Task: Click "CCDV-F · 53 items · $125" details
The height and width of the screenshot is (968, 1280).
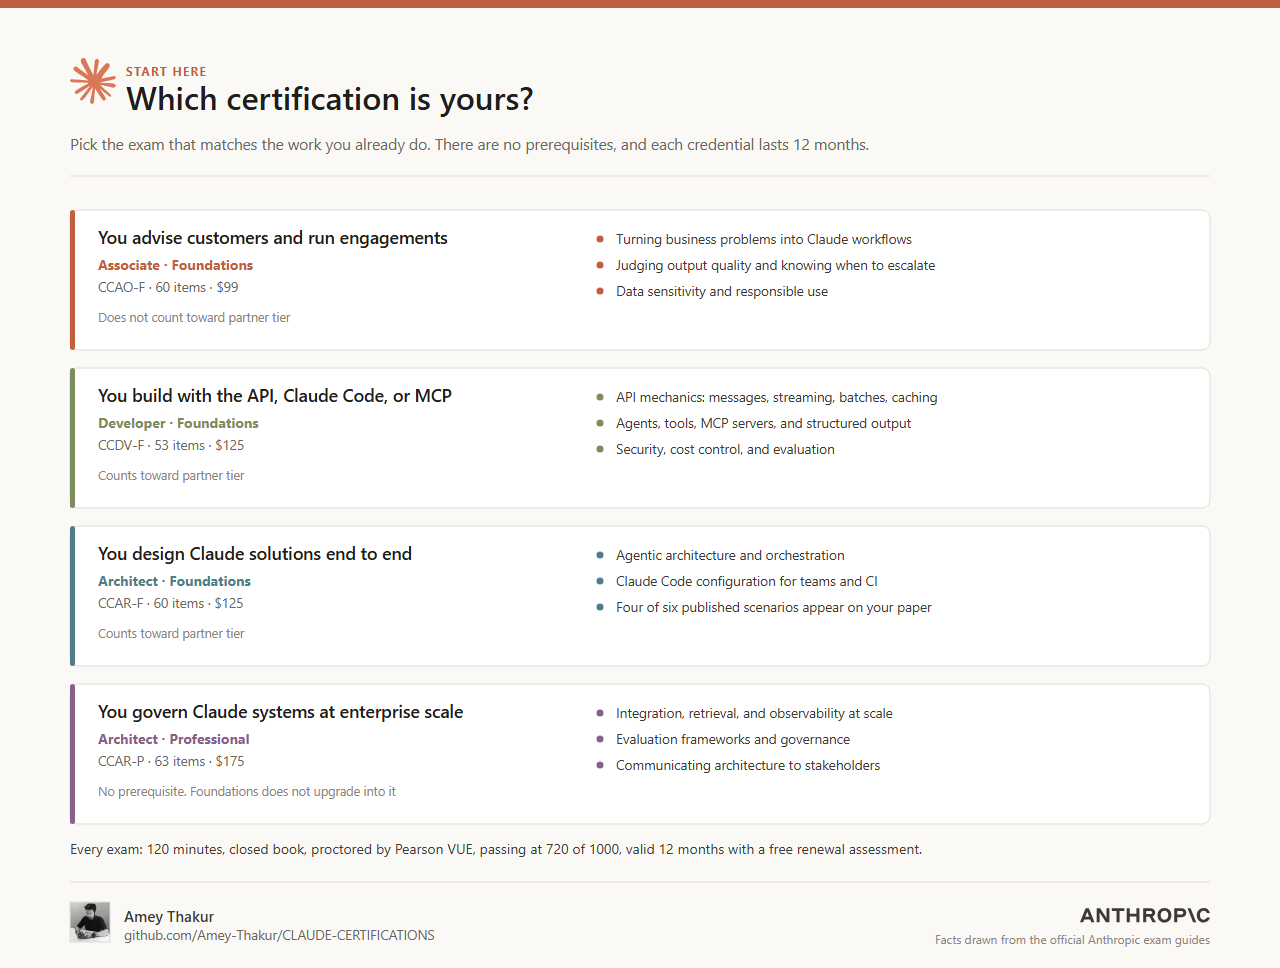Action: point(171,445)
